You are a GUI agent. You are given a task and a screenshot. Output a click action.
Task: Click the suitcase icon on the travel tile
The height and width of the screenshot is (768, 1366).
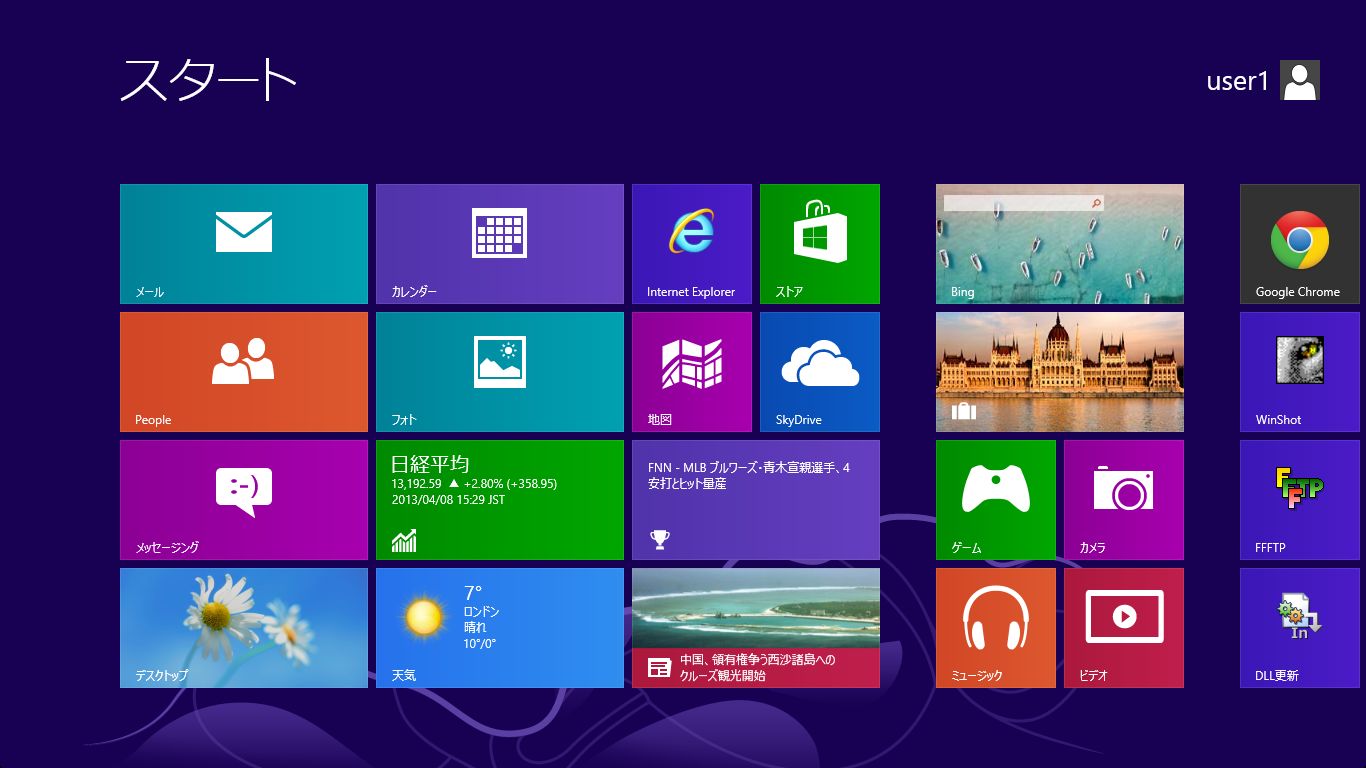(963, 411)
